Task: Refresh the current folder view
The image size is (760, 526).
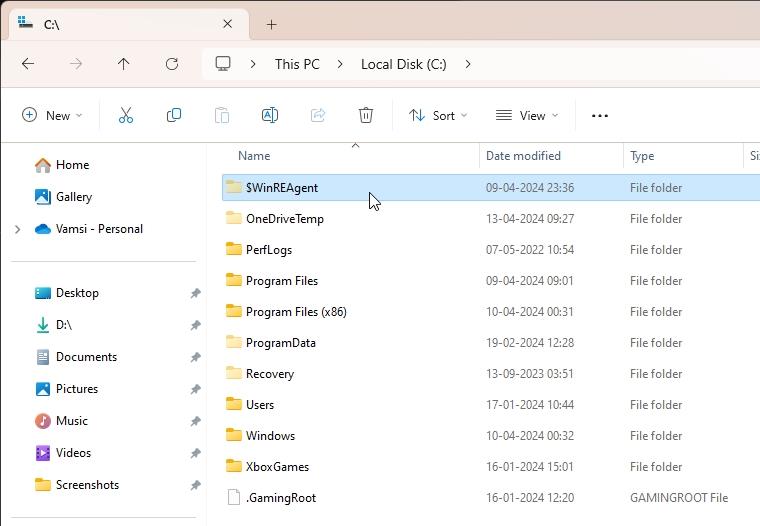Action: point(172,64)
